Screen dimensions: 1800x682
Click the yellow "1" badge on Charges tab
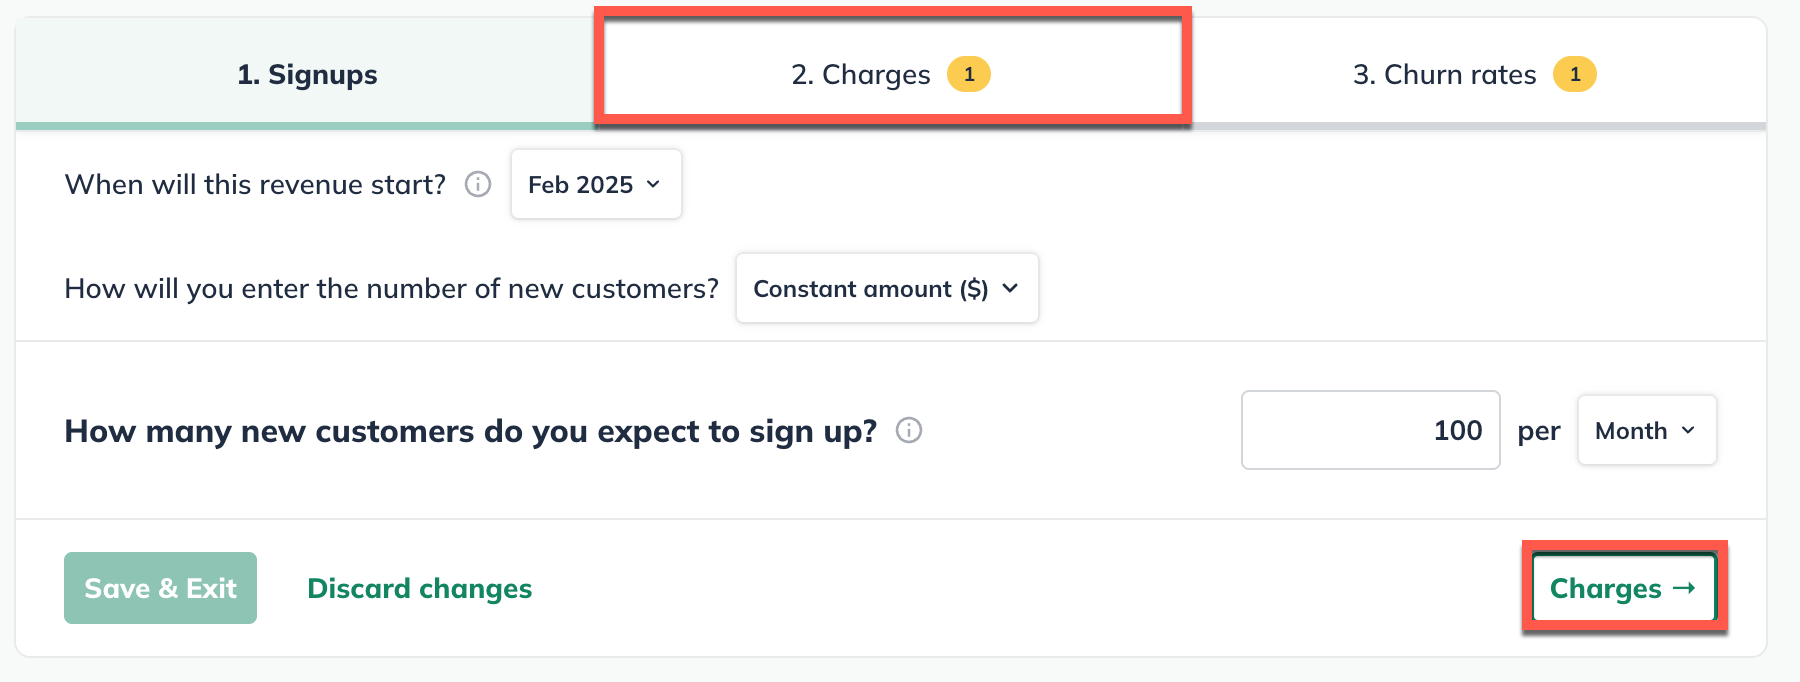968,73
